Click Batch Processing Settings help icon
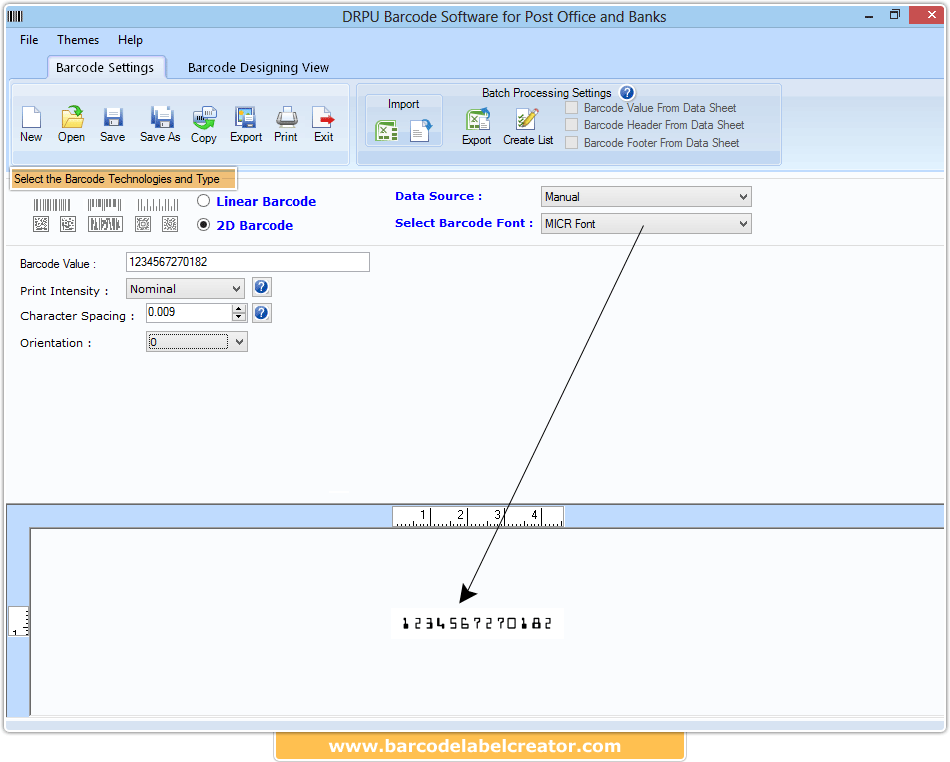 point(627,92)
